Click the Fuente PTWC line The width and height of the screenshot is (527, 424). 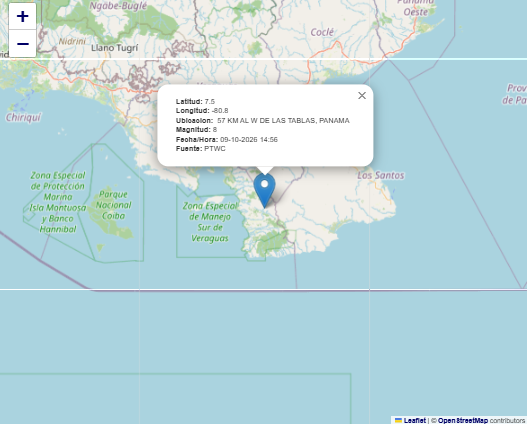[x=201, y=149]
